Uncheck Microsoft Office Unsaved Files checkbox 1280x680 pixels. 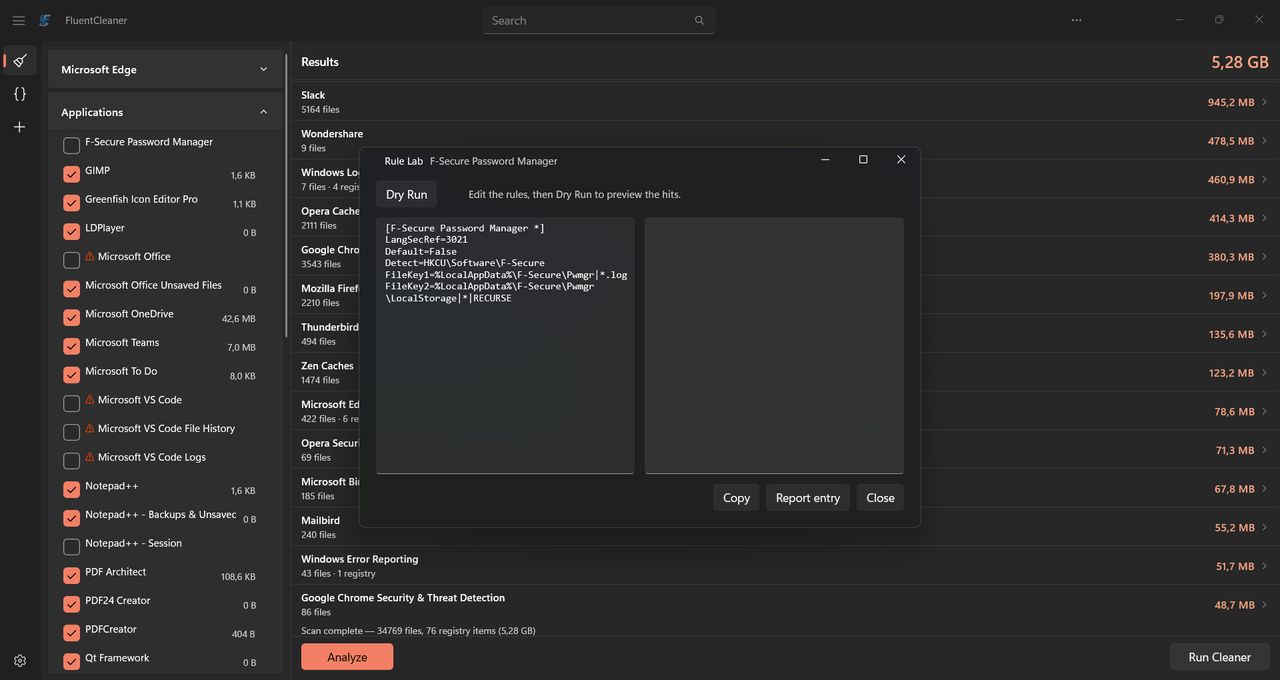(71, 289)
